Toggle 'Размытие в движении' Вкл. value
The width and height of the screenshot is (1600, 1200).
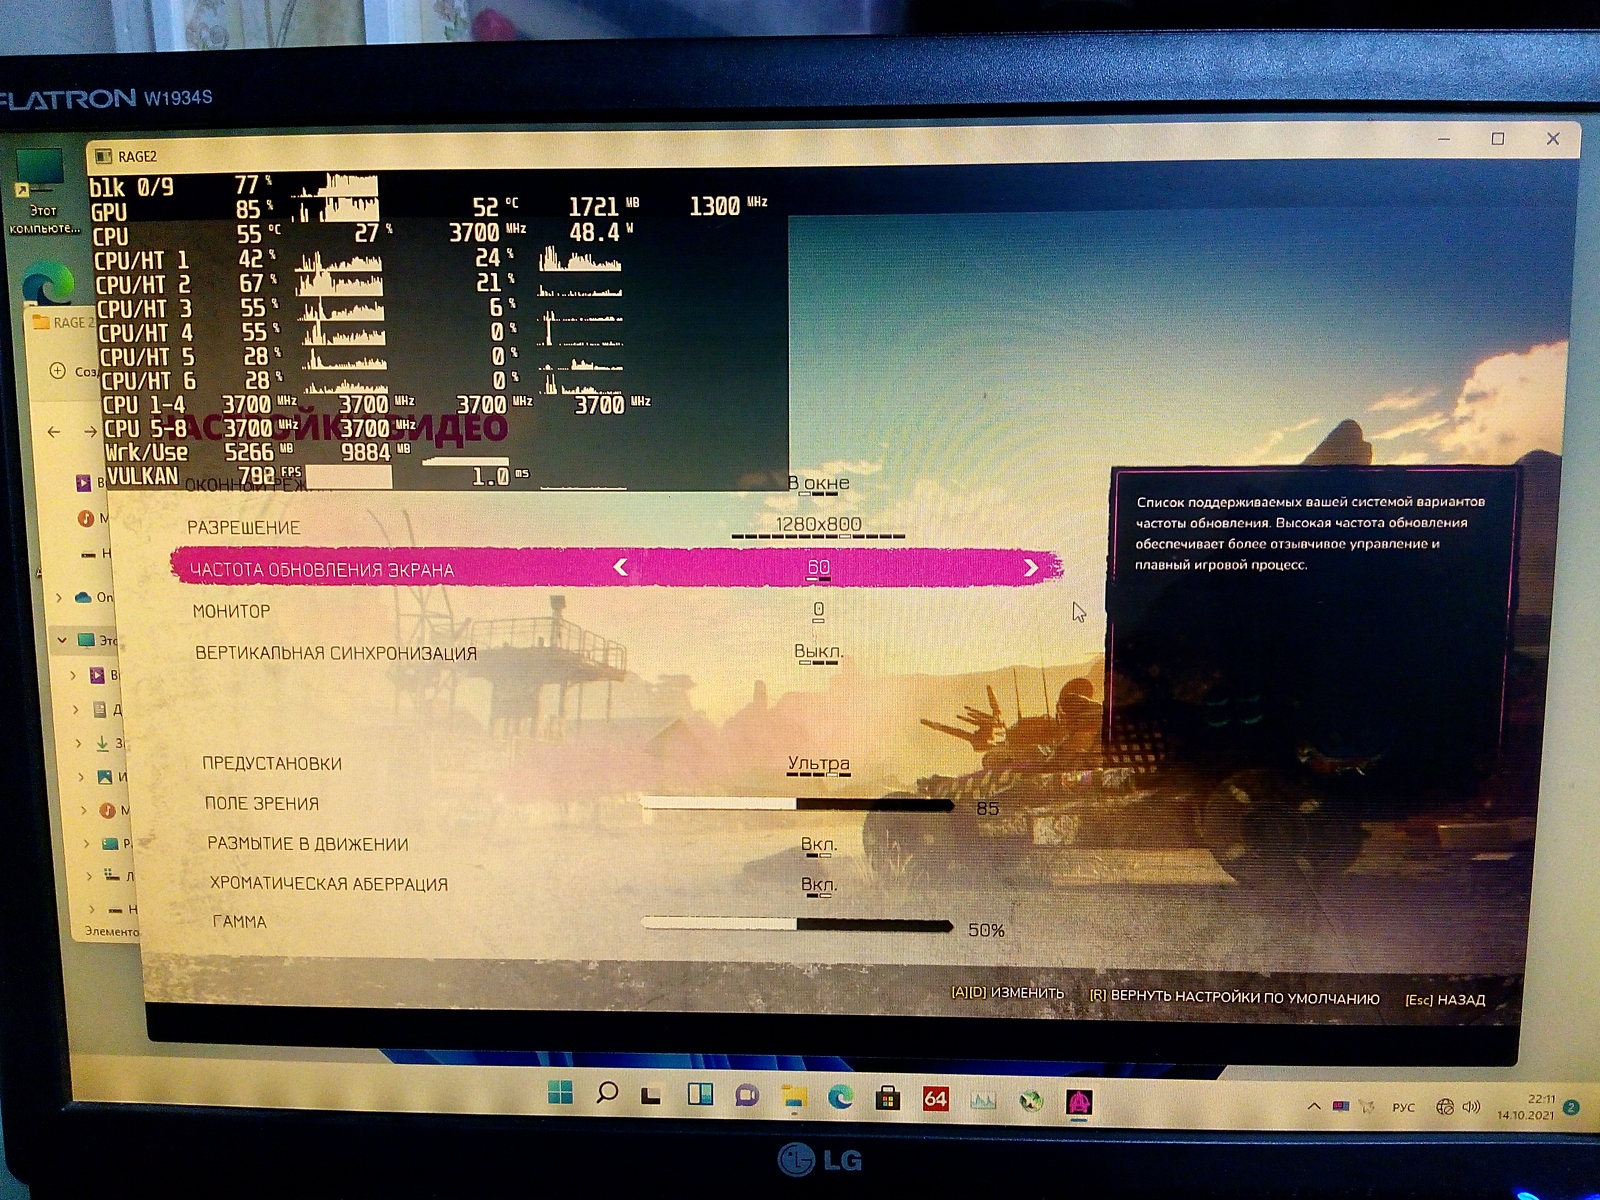pyautogui.click(x=818, y=845)
